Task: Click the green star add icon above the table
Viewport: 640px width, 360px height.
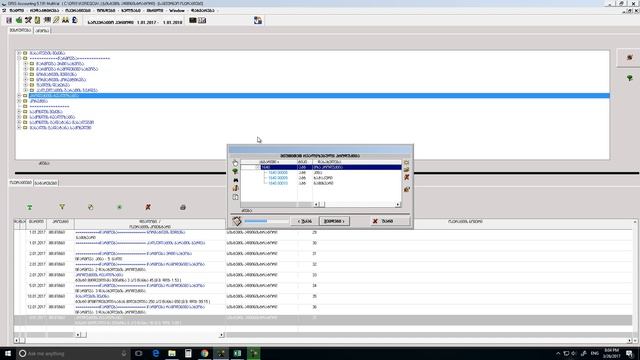Action: tap(120, 207)
